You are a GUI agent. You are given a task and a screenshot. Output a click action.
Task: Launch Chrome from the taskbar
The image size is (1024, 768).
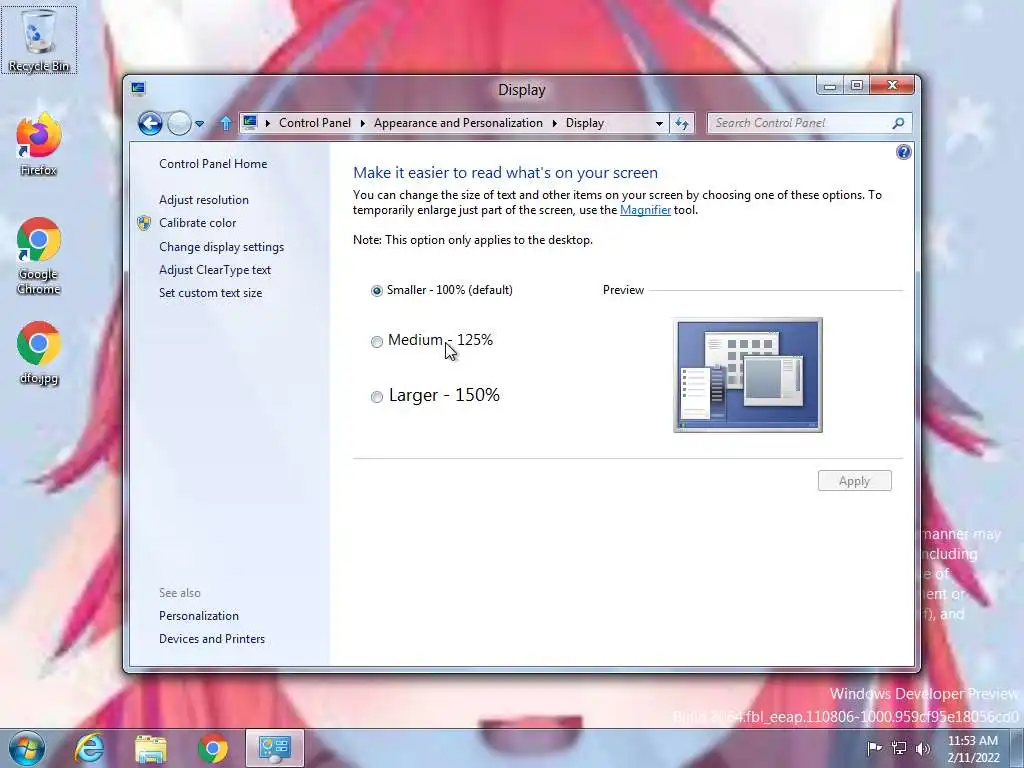tap(213, 748)
